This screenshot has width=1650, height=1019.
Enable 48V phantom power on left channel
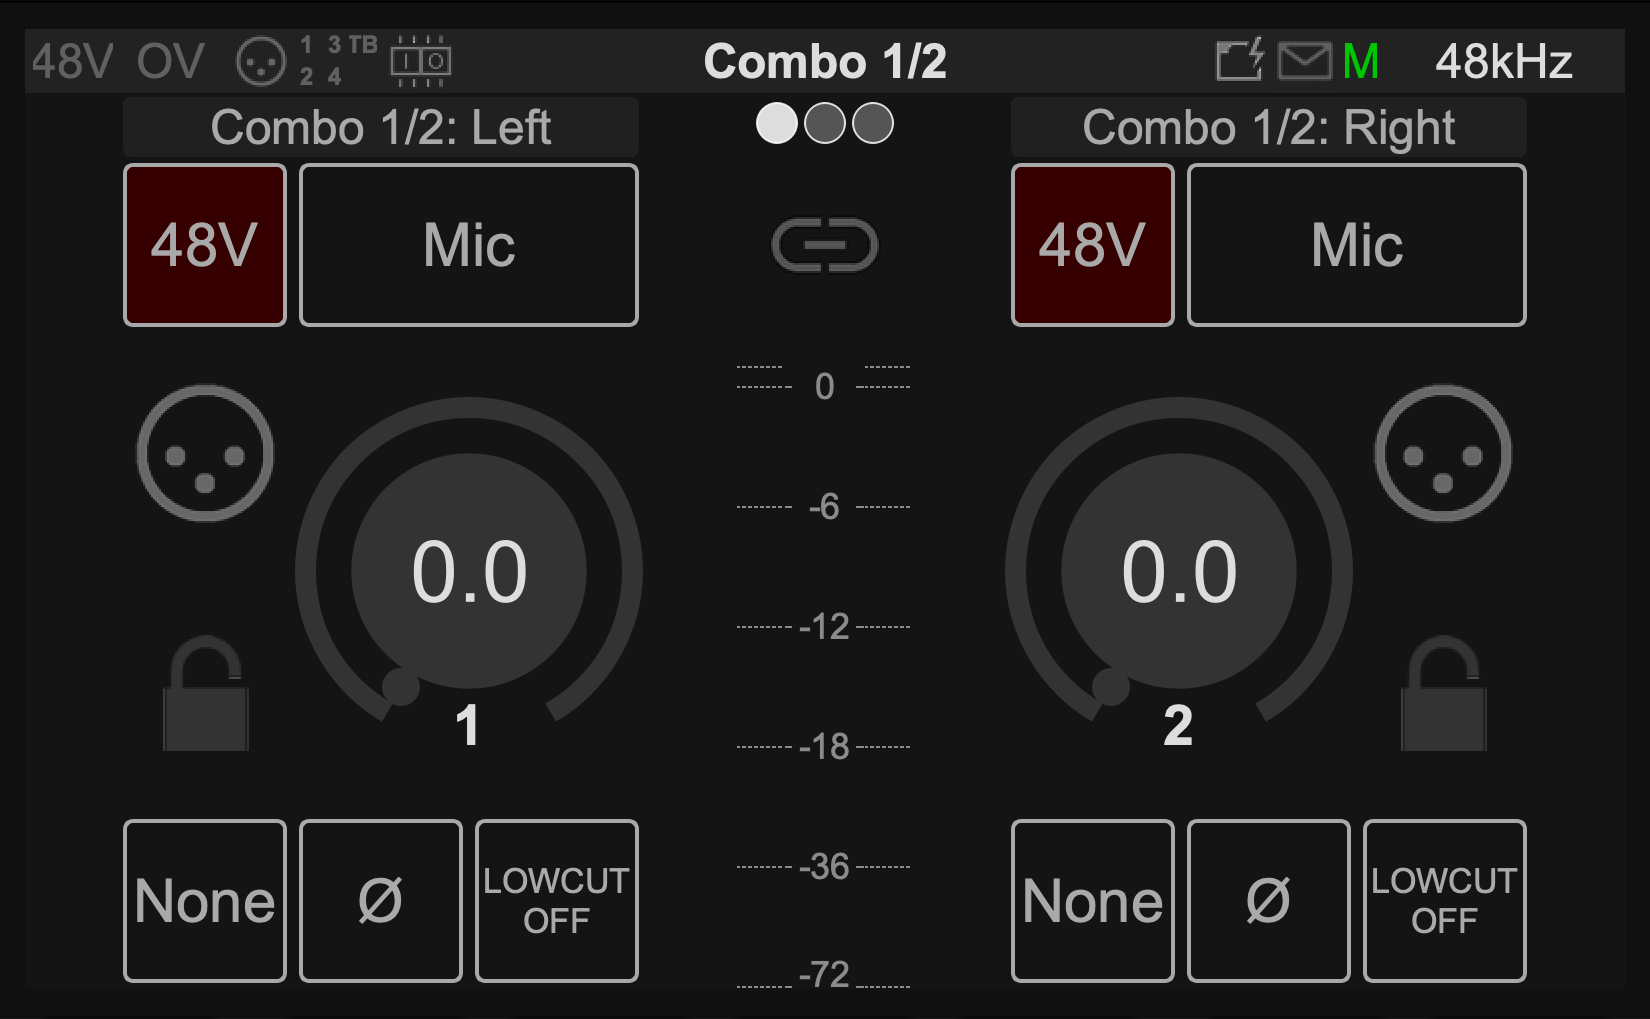tap(205, 246)
